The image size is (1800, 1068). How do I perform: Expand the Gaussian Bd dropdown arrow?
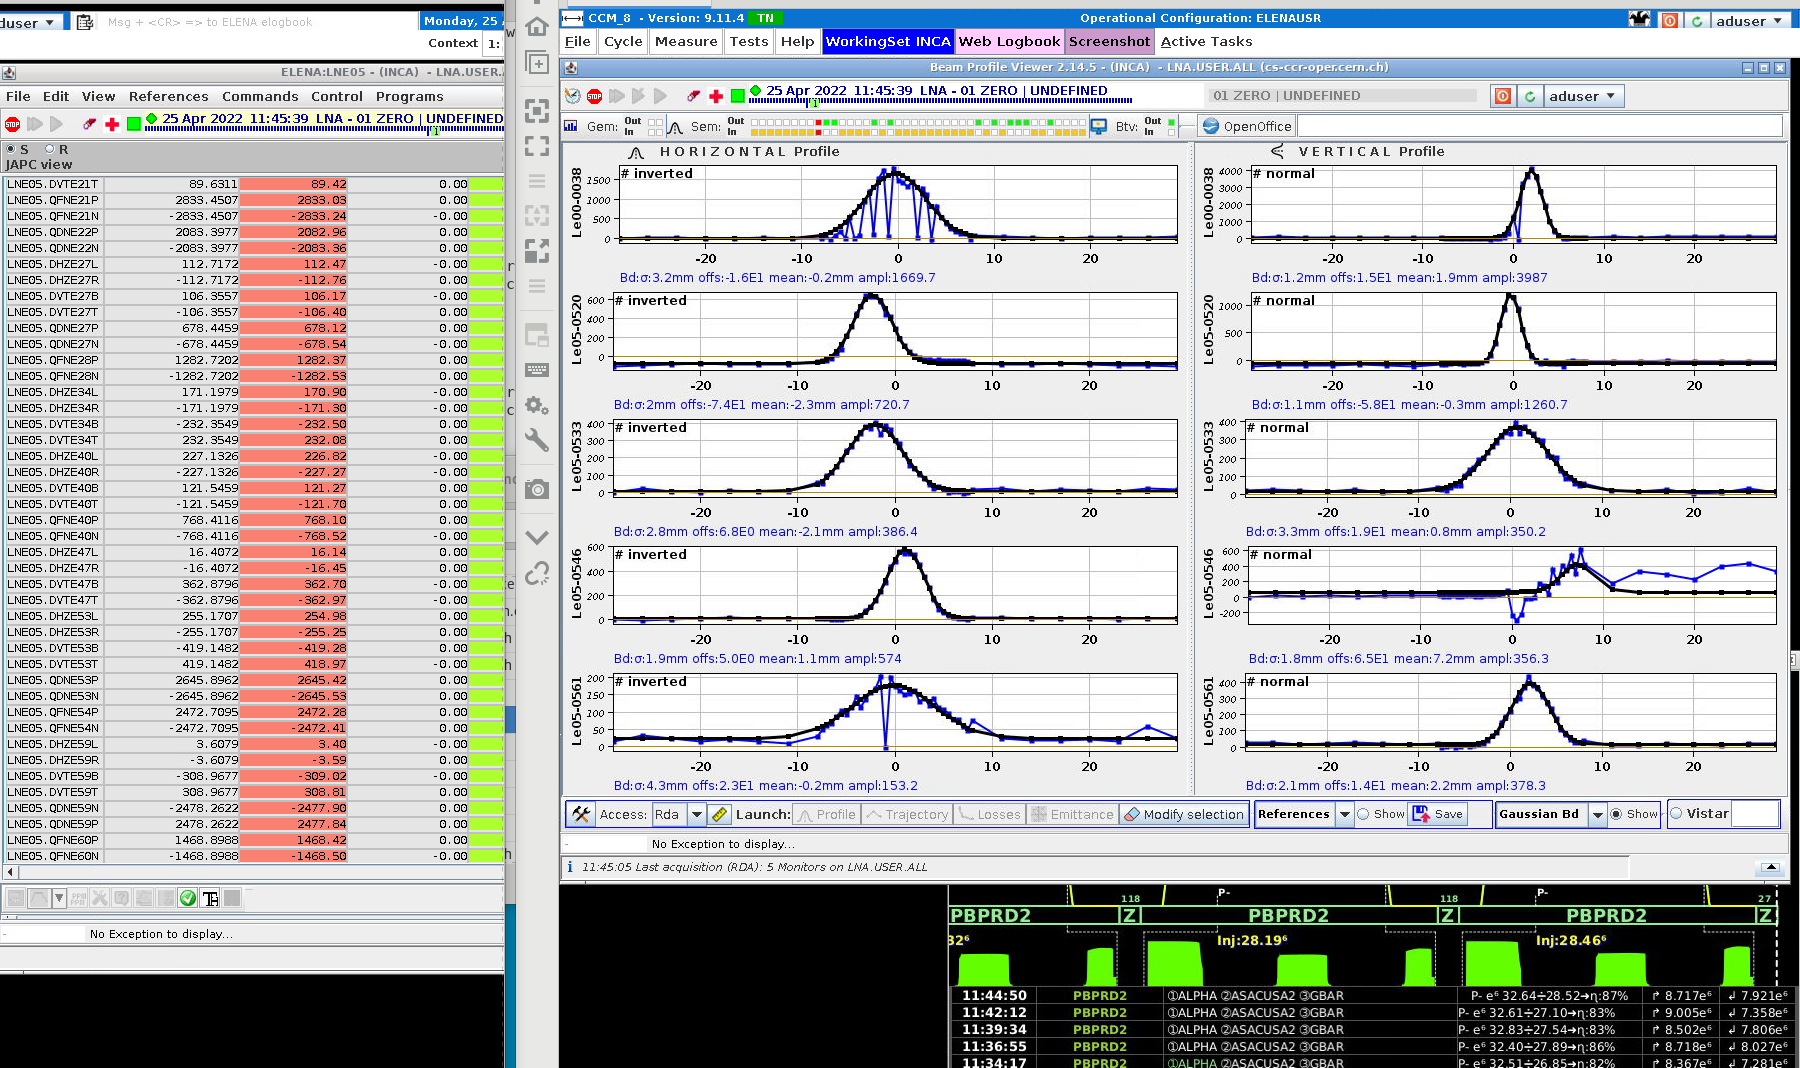pyautogui.click(x=1597, y=814)
